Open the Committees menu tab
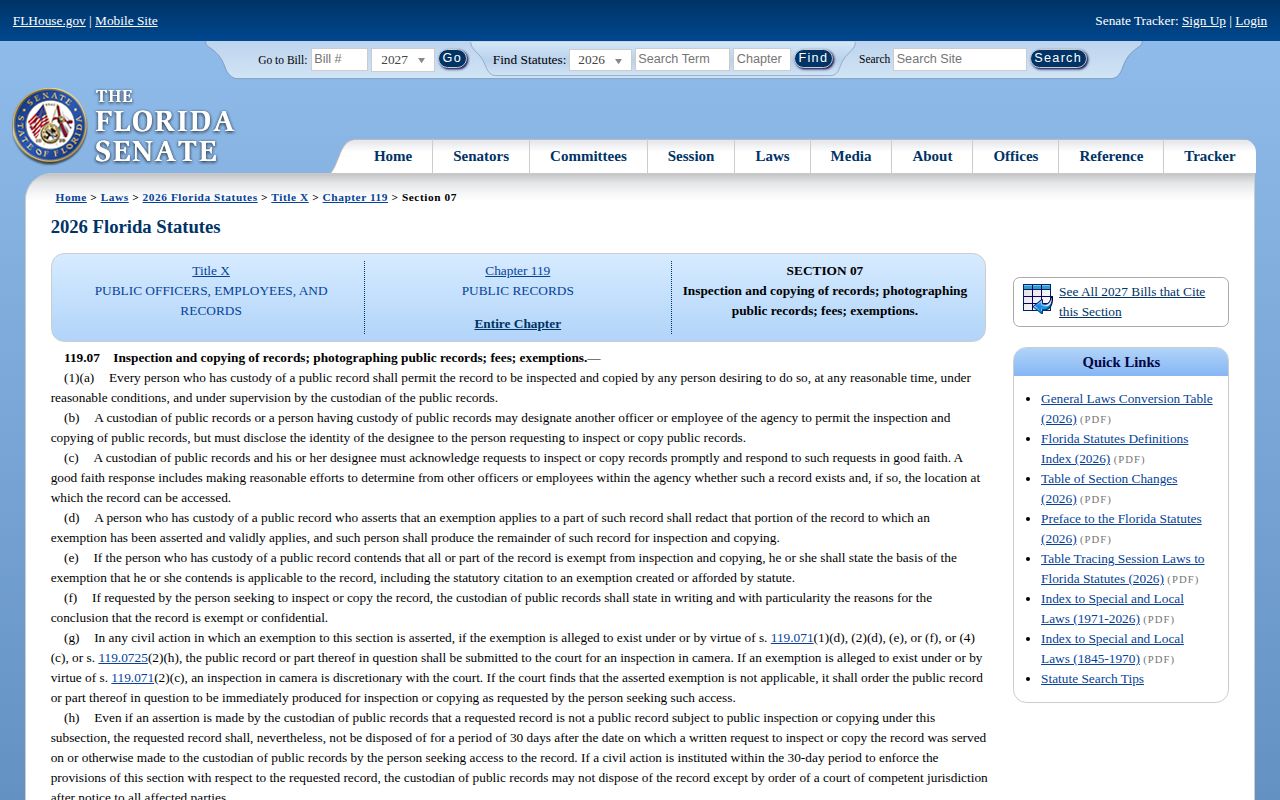 pos(588,156)
